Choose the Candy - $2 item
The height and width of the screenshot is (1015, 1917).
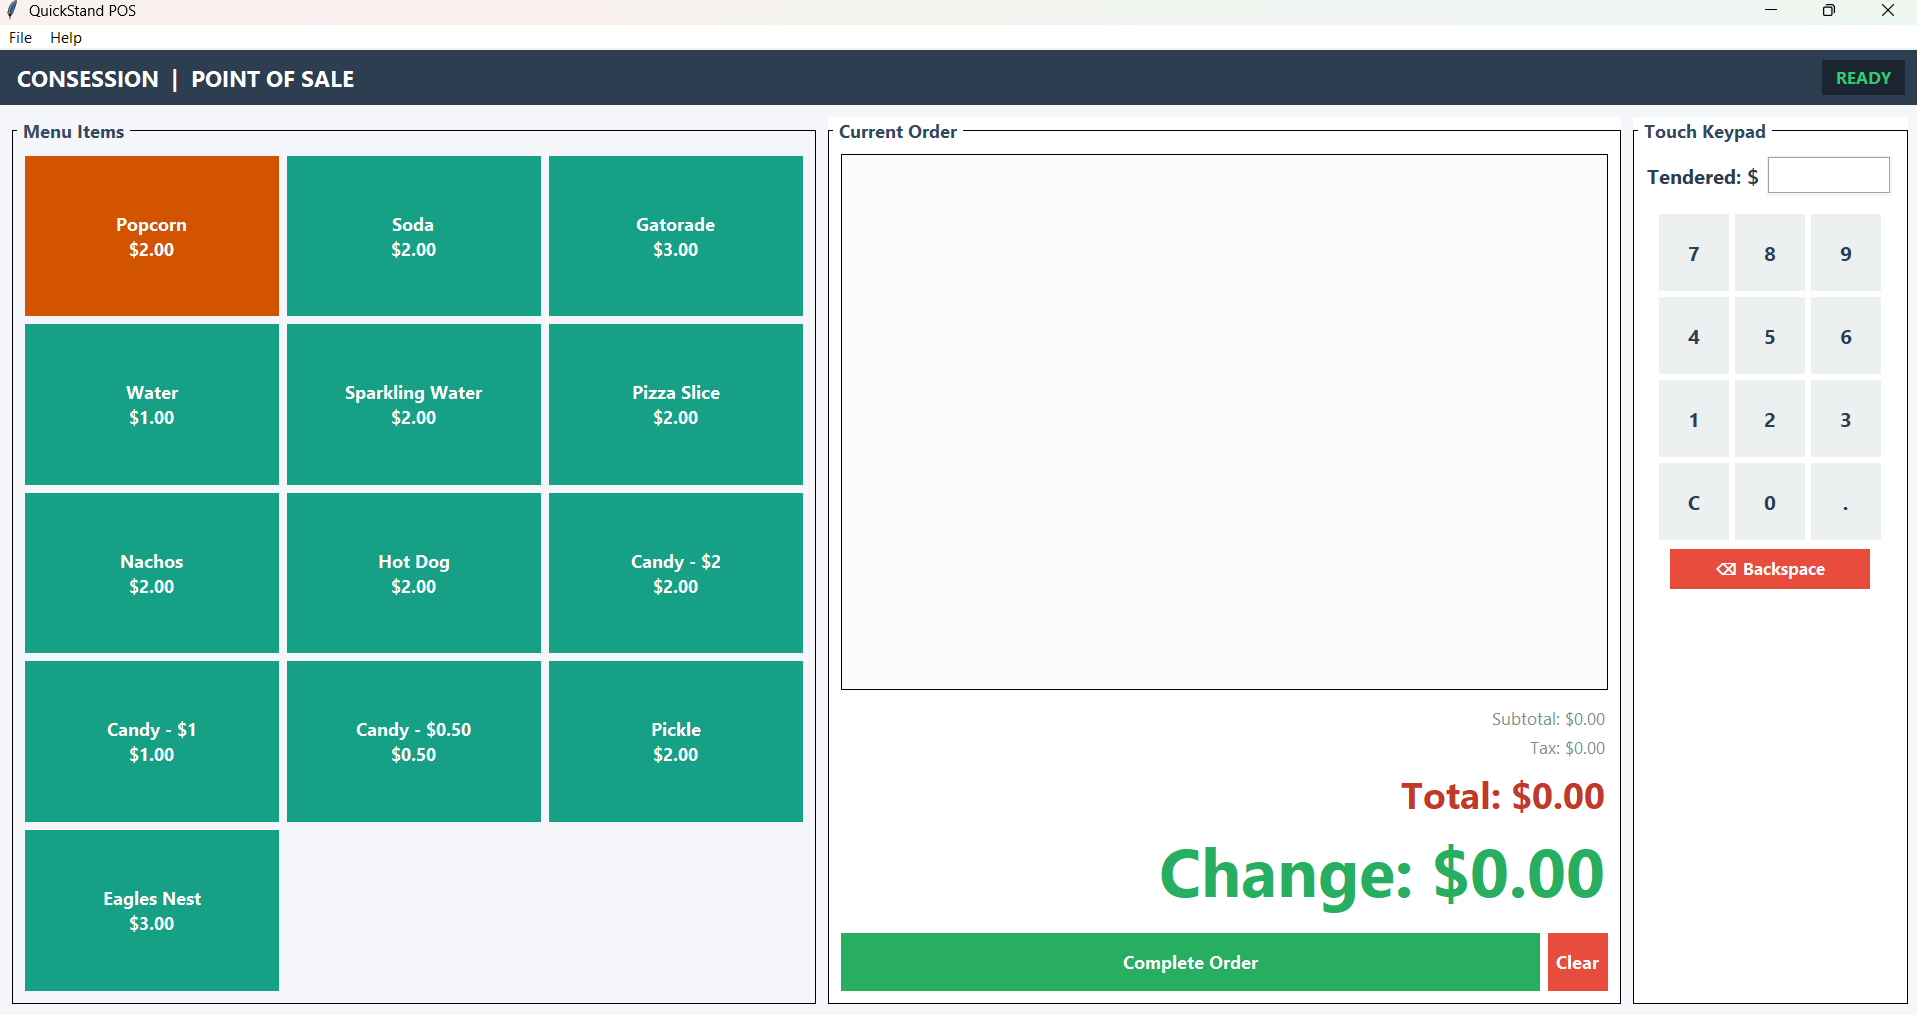676,573
